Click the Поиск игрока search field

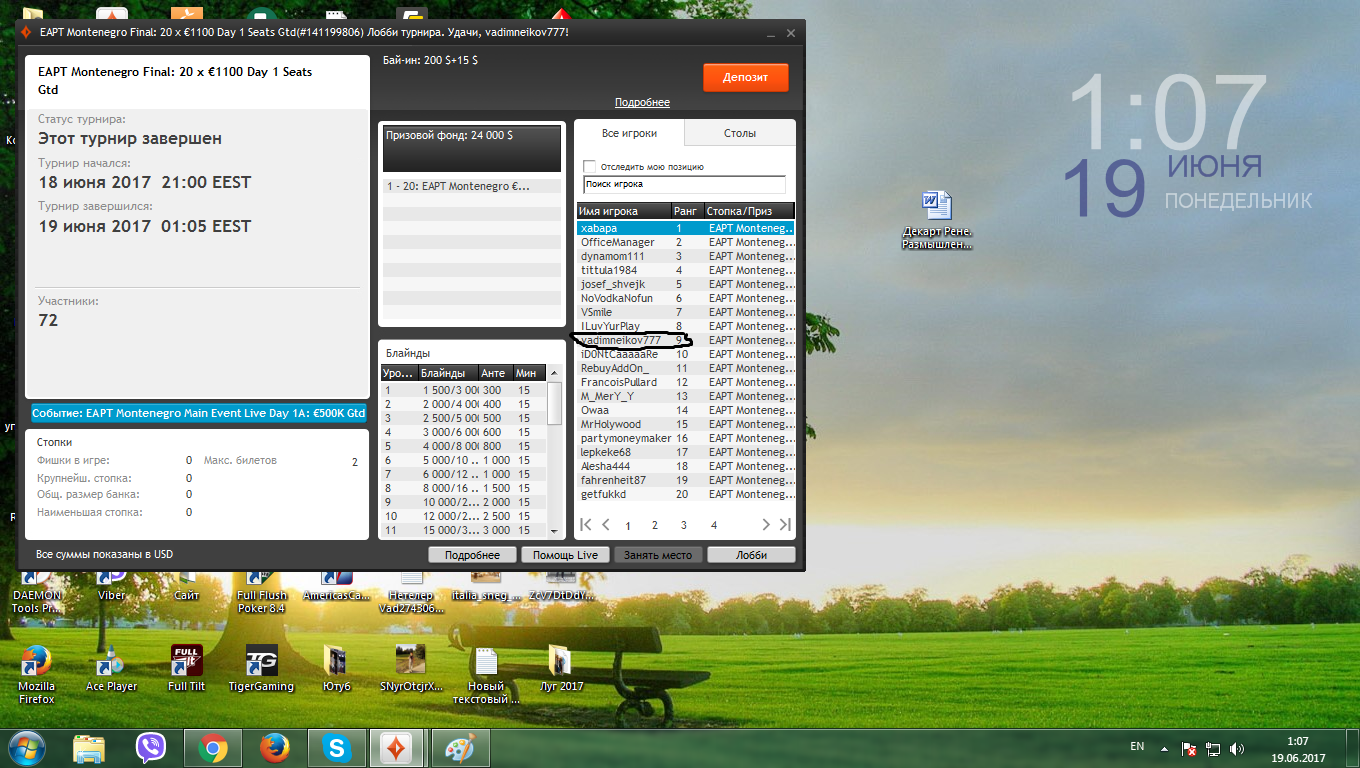click(x=684, y=184)
